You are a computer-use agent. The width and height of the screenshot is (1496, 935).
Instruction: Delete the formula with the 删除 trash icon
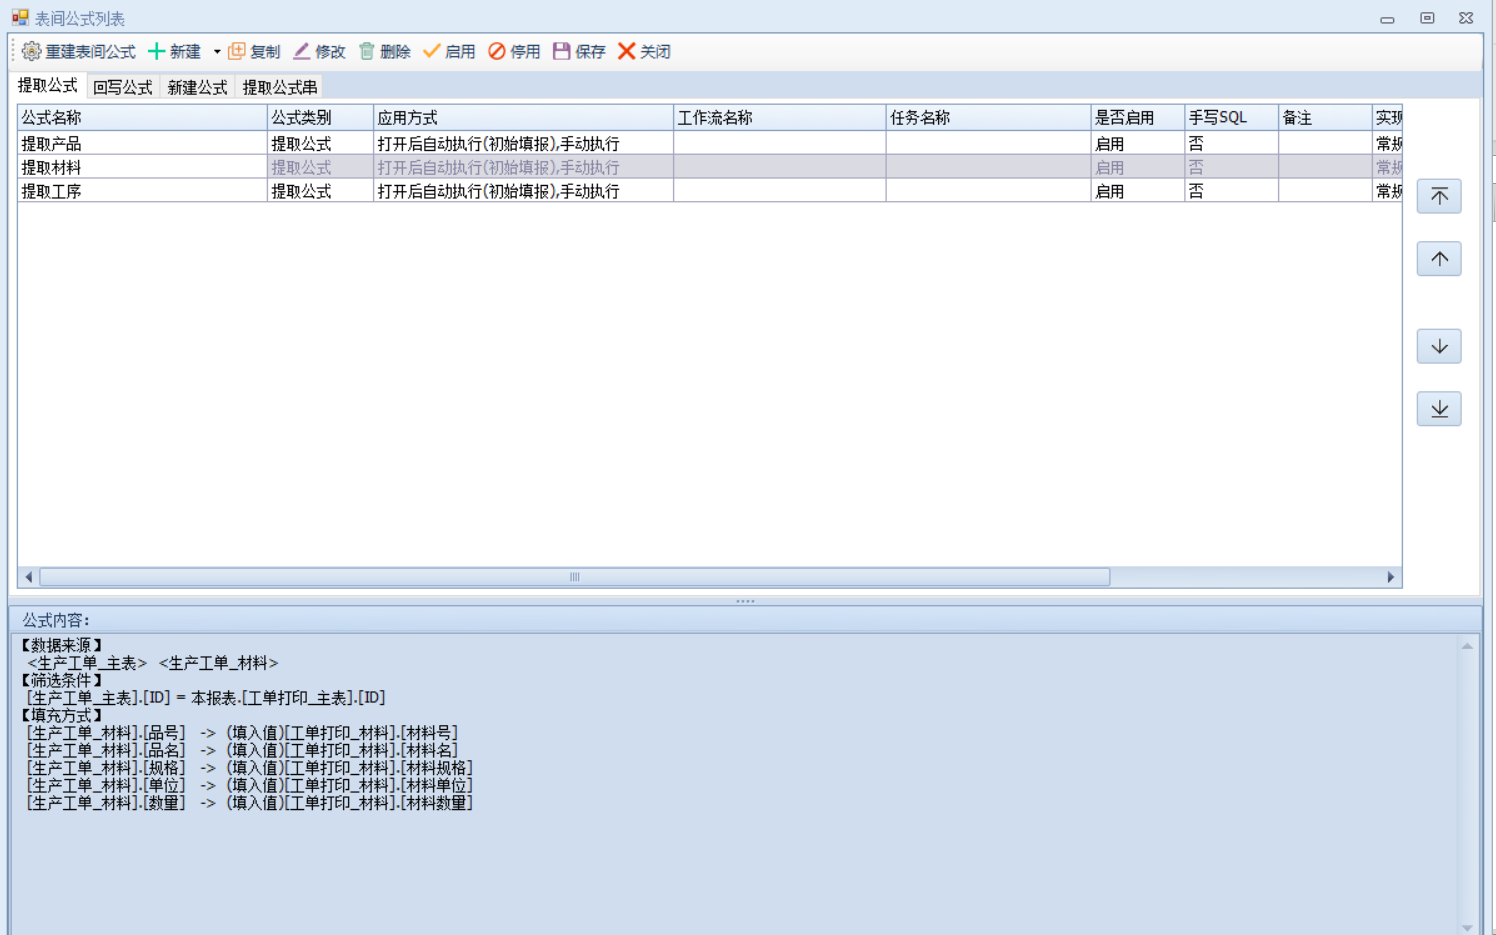click(x=367, y=51)
